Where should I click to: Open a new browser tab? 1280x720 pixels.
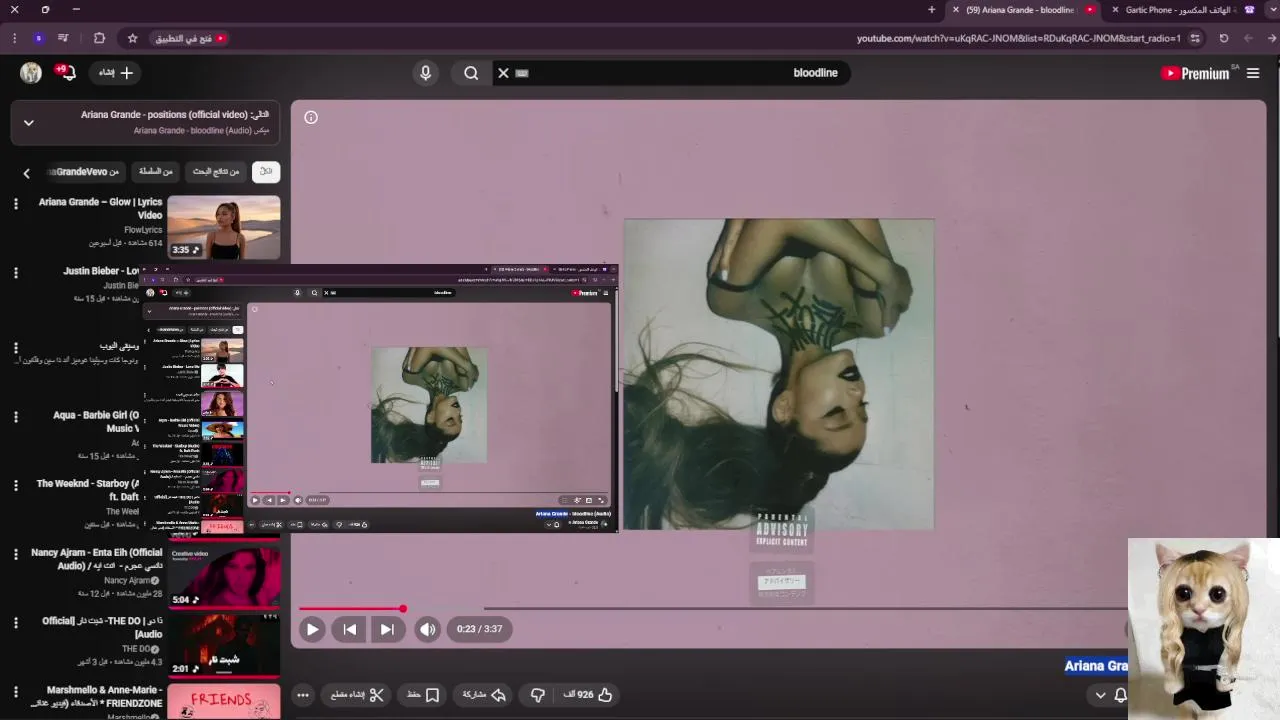pyautogui.click(x=932, y=10)
